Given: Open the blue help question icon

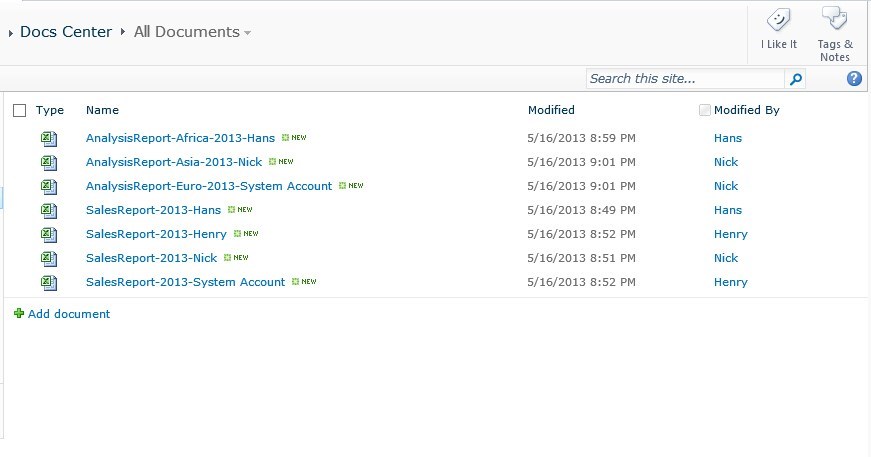Looking at the screenshot, I should coord(854,78).
